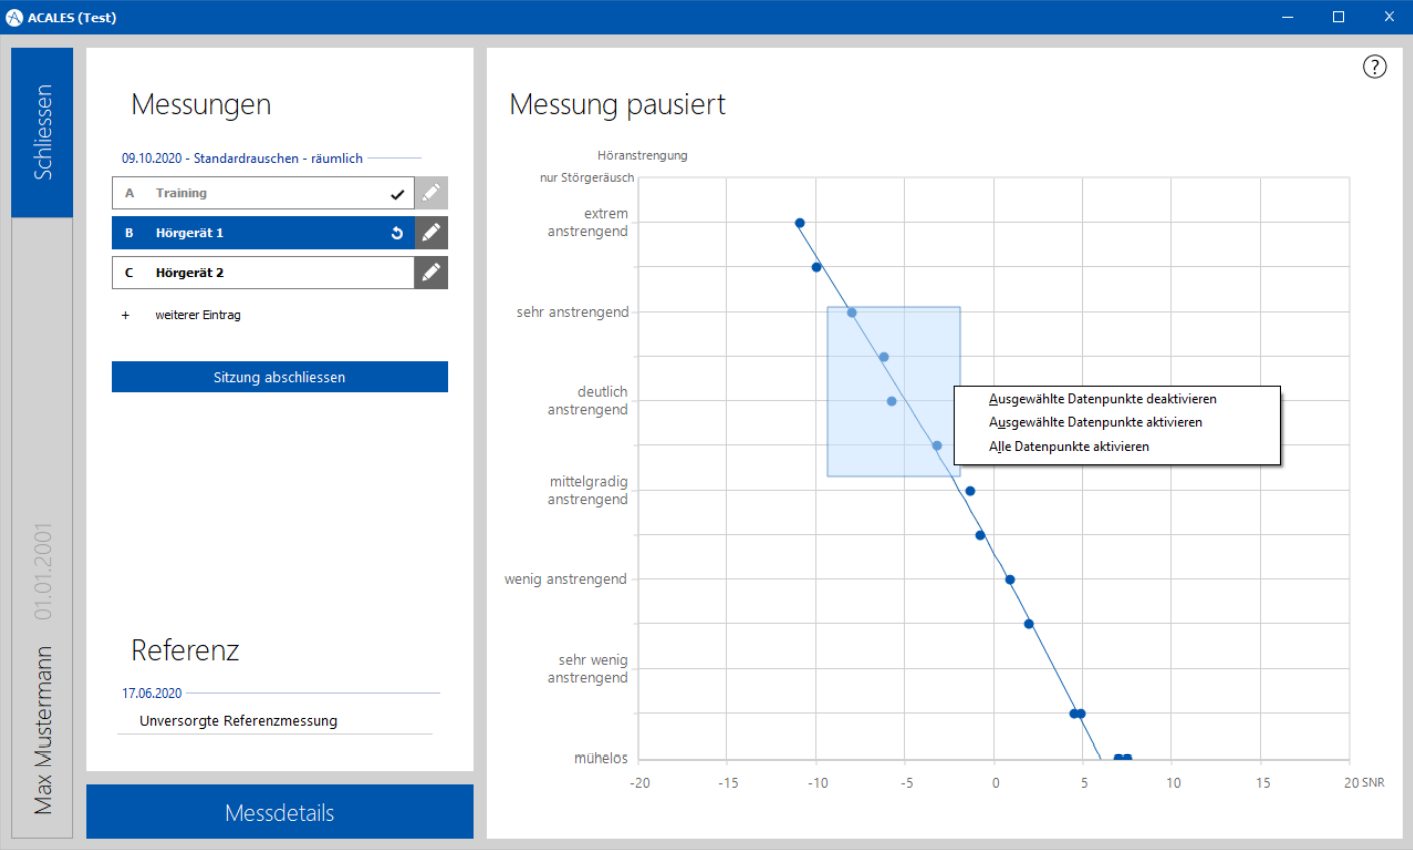Image resolution: width=1413 pixels, height=850 pixels.
Task: Open the Messdetails panel button
Action: tap(279, 812)
